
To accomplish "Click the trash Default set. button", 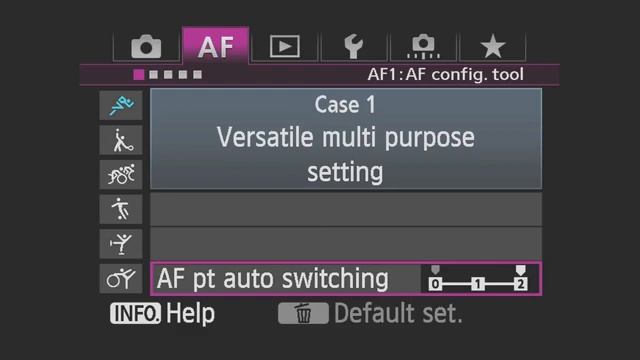I will (370, 313).
